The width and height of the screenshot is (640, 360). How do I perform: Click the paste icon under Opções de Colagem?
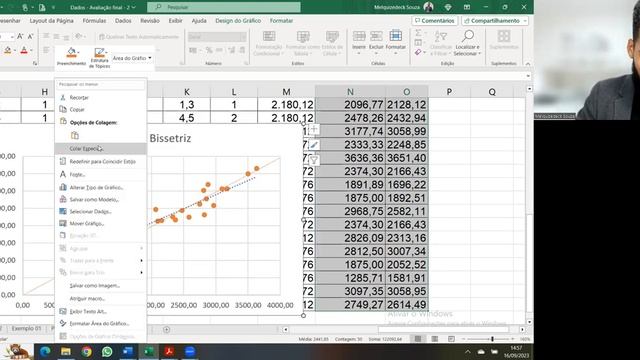(75, 136)
